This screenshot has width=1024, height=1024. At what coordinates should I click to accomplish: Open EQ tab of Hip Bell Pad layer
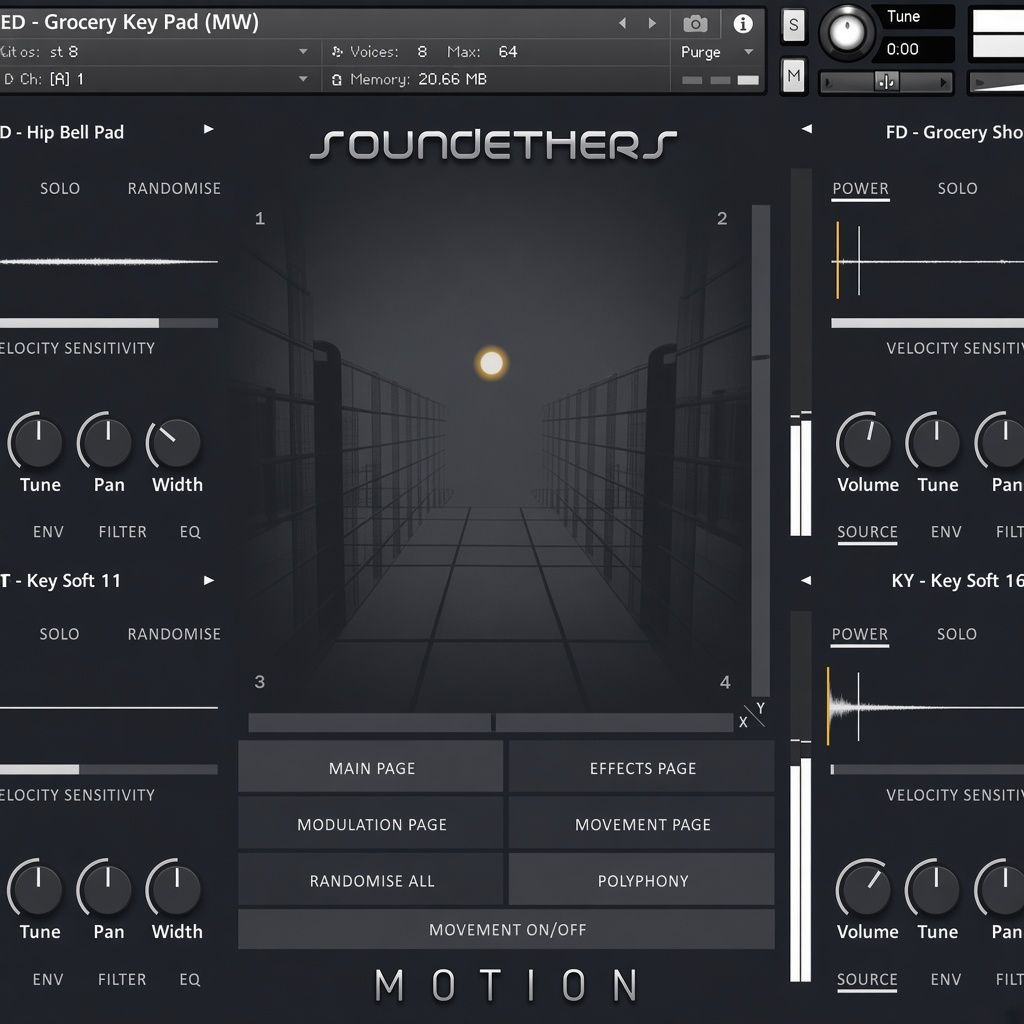click(190, 532)
